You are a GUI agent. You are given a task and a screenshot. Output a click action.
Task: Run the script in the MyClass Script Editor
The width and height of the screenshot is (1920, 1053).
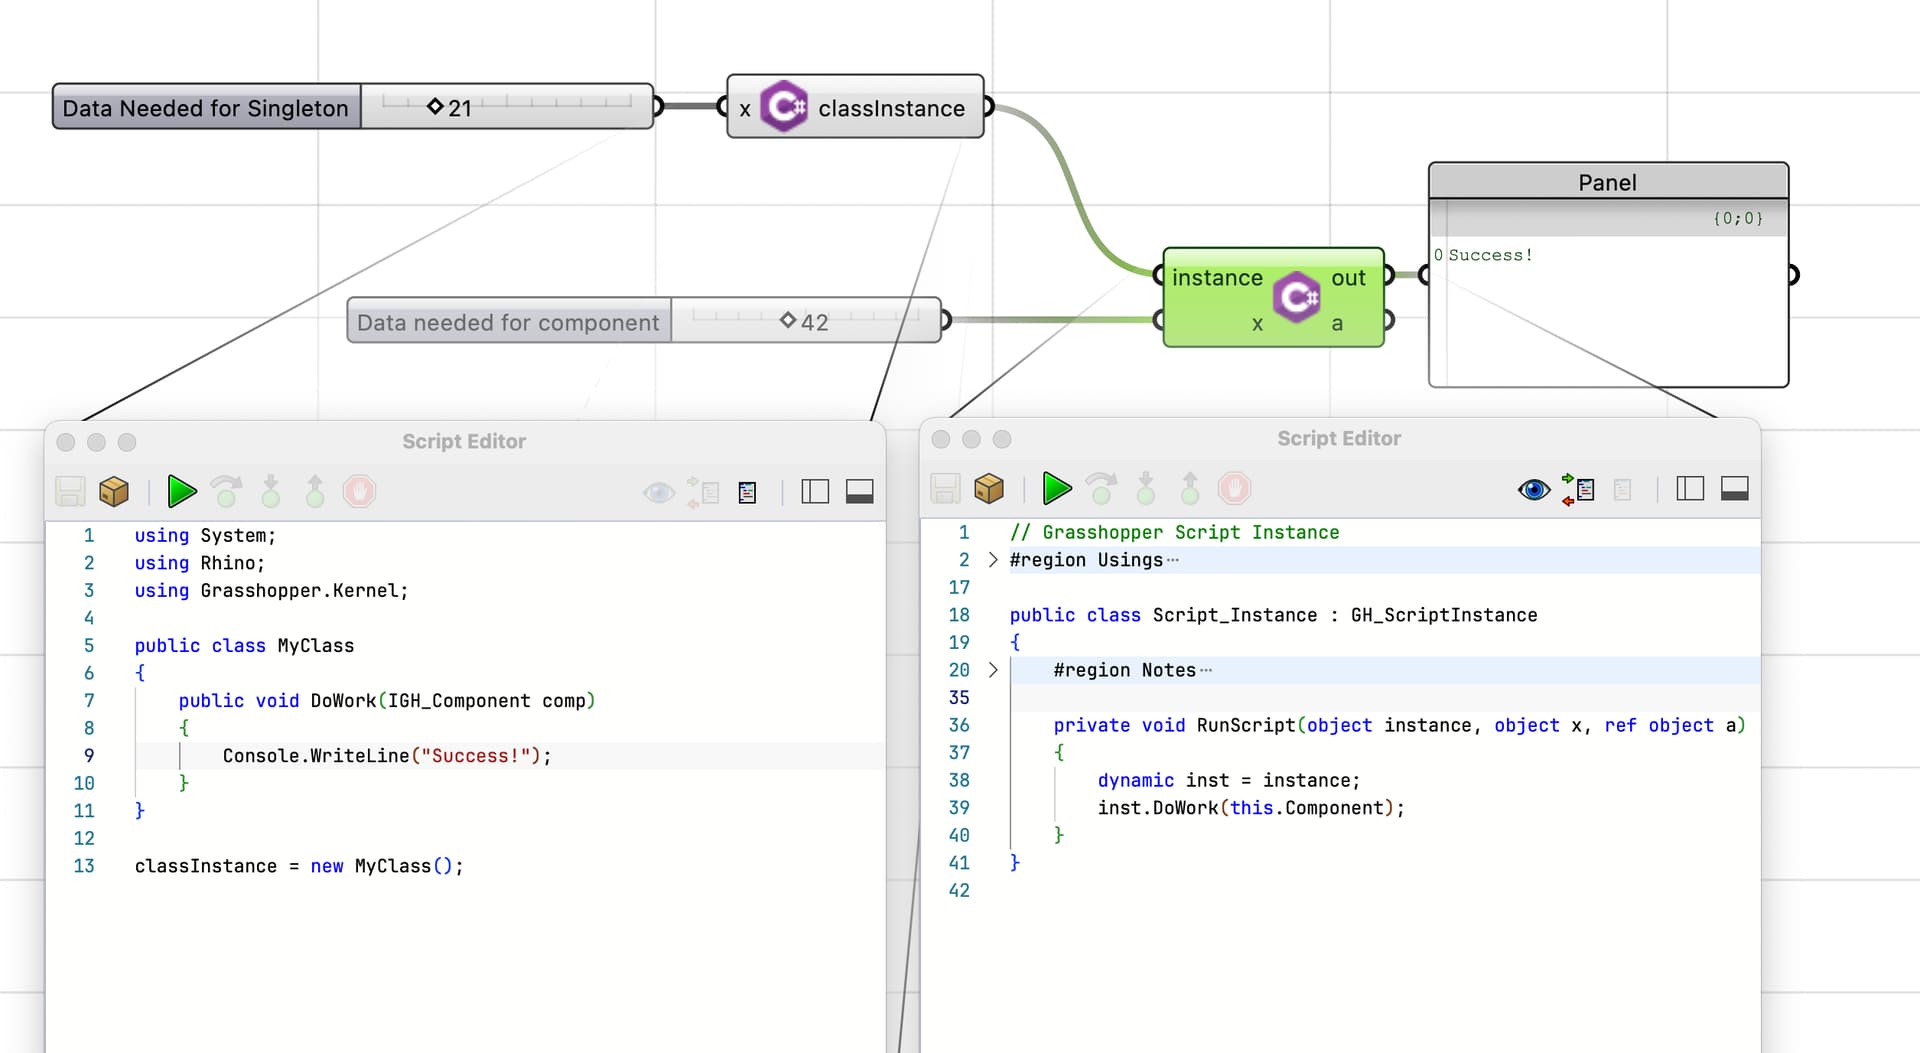(x=181, y=491)
